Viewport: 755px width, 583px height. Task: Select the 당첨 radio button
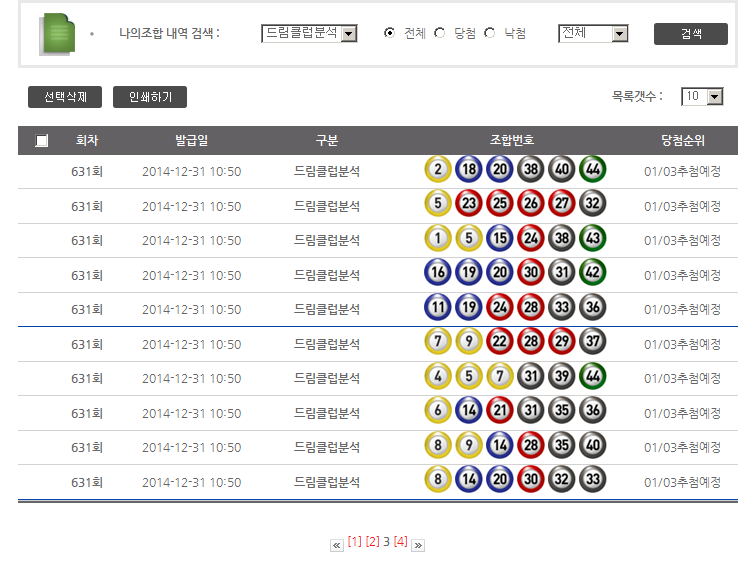[440, 33]
